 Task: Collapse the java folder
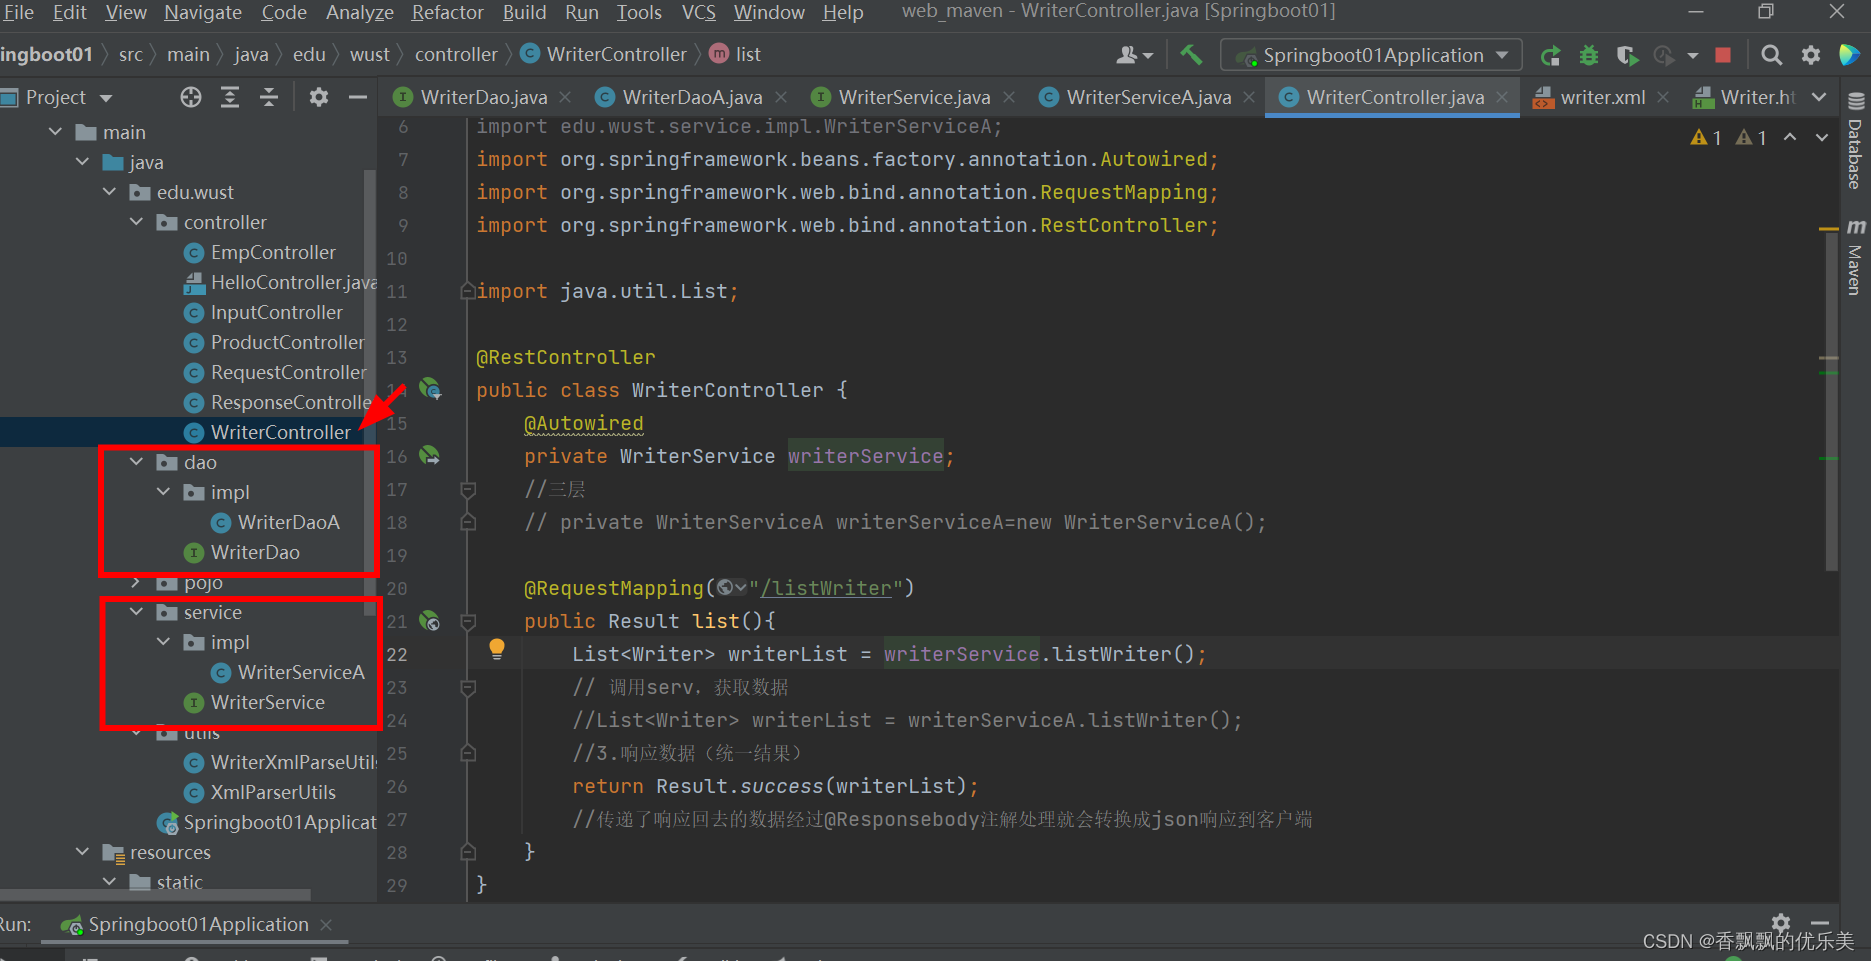[x=83, y=162]
